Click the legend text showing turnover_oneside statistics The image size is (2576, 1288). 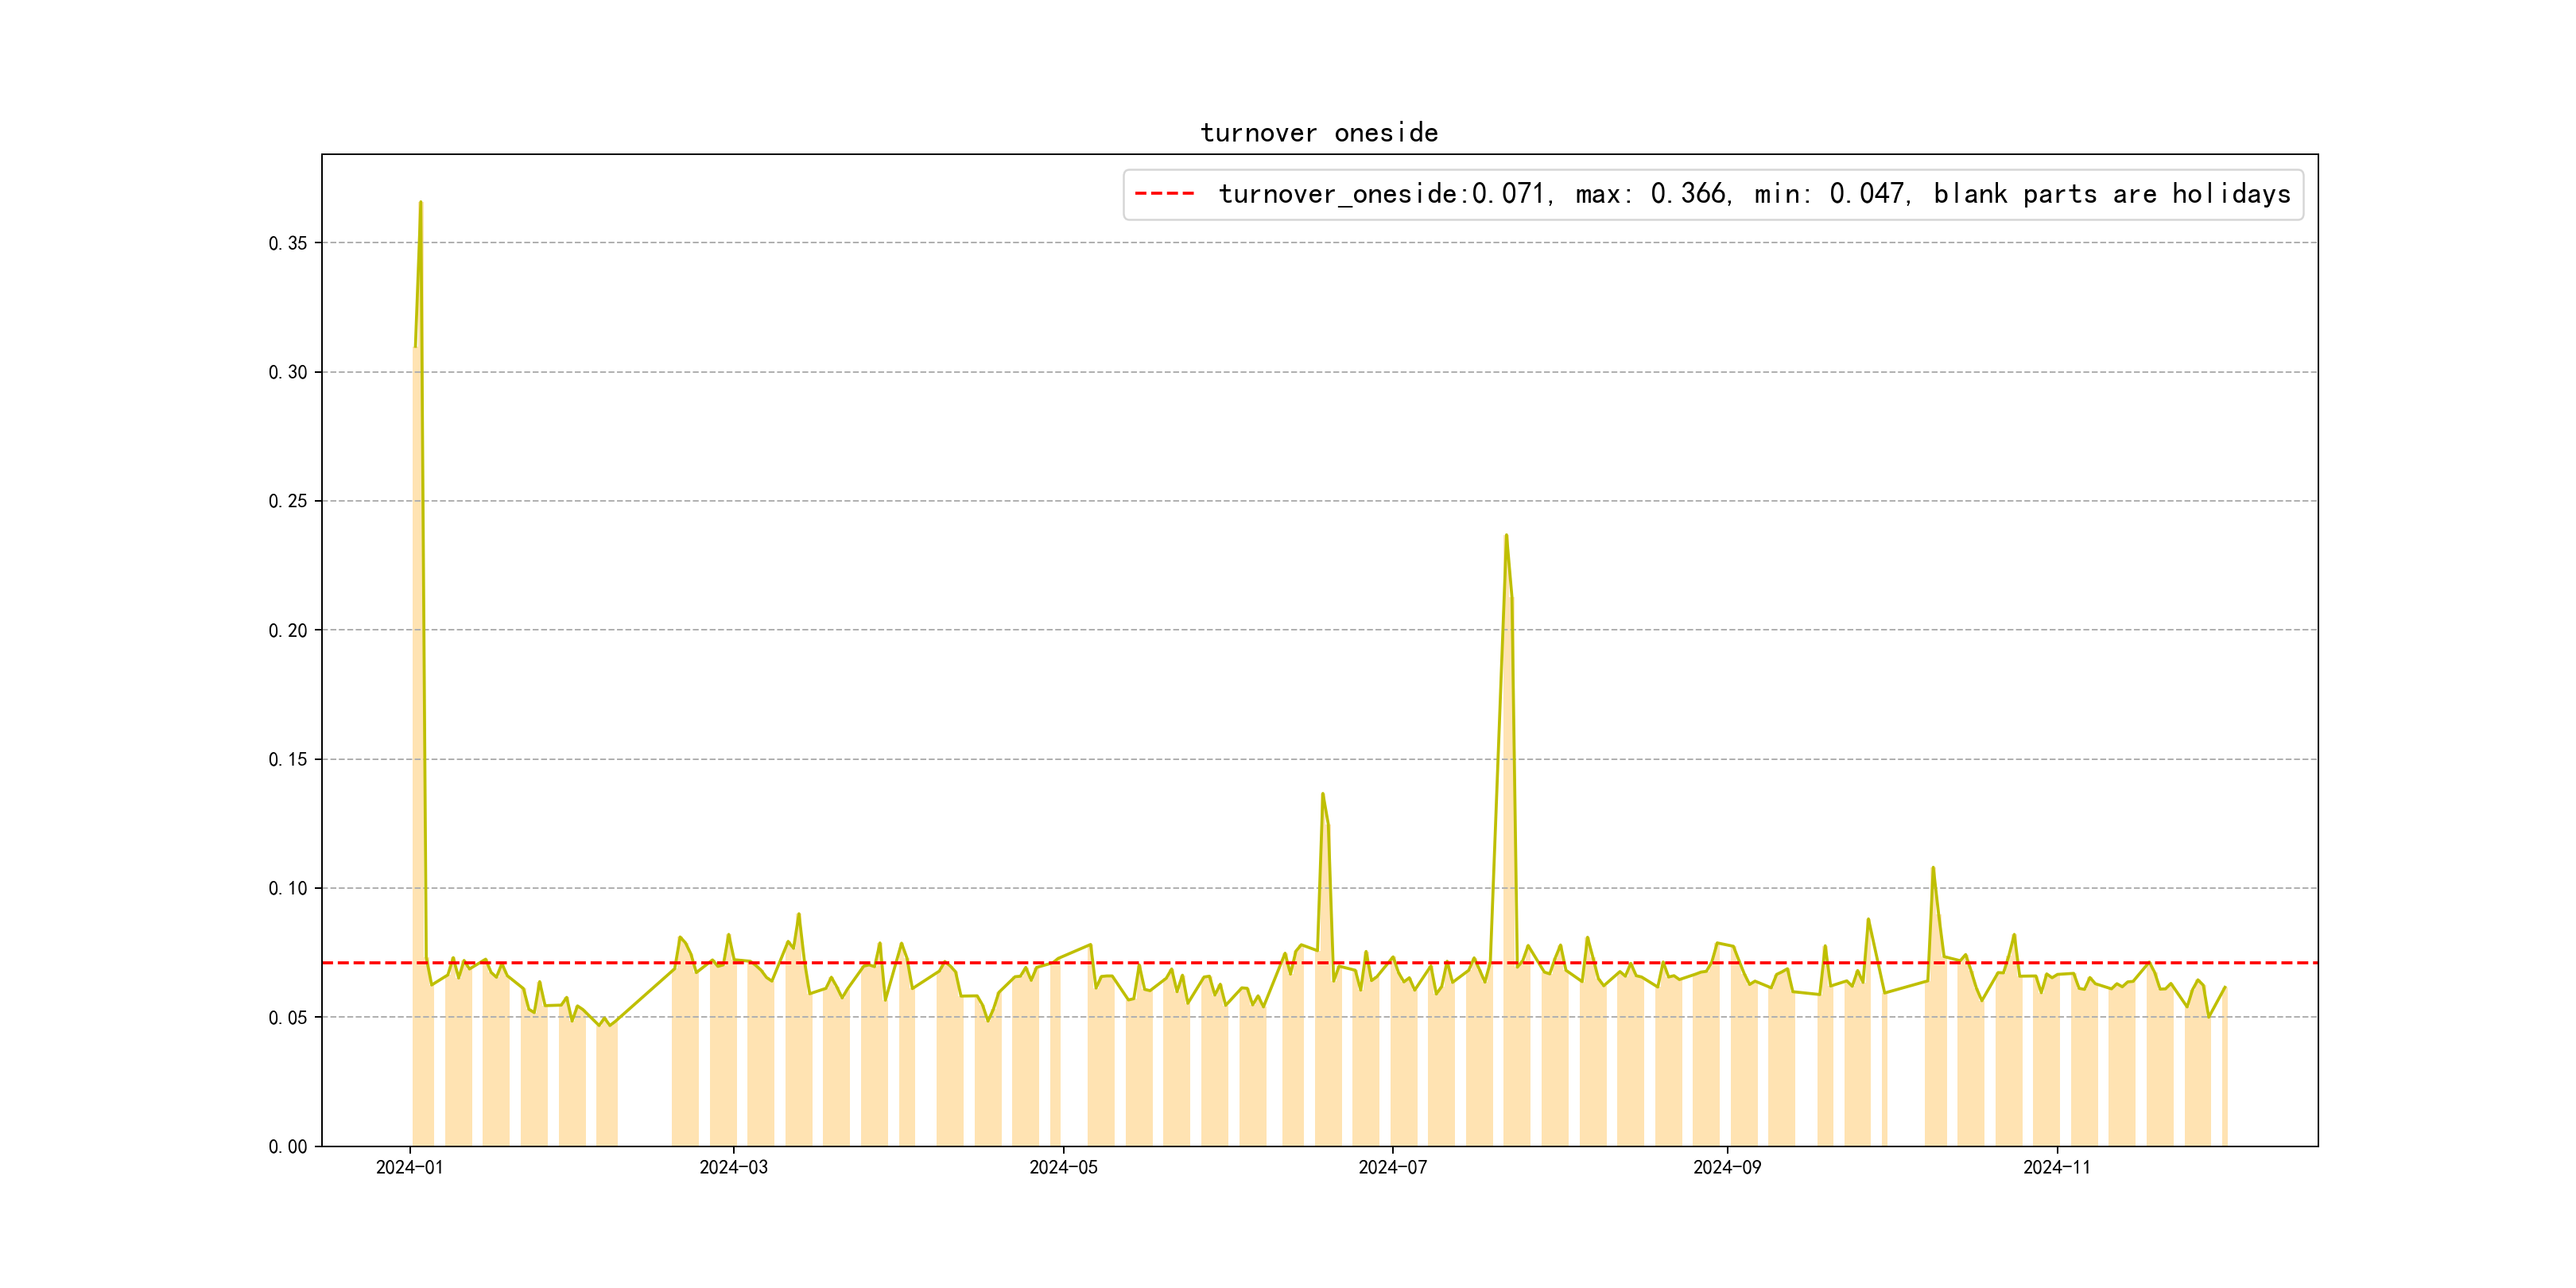(1753, 194)
